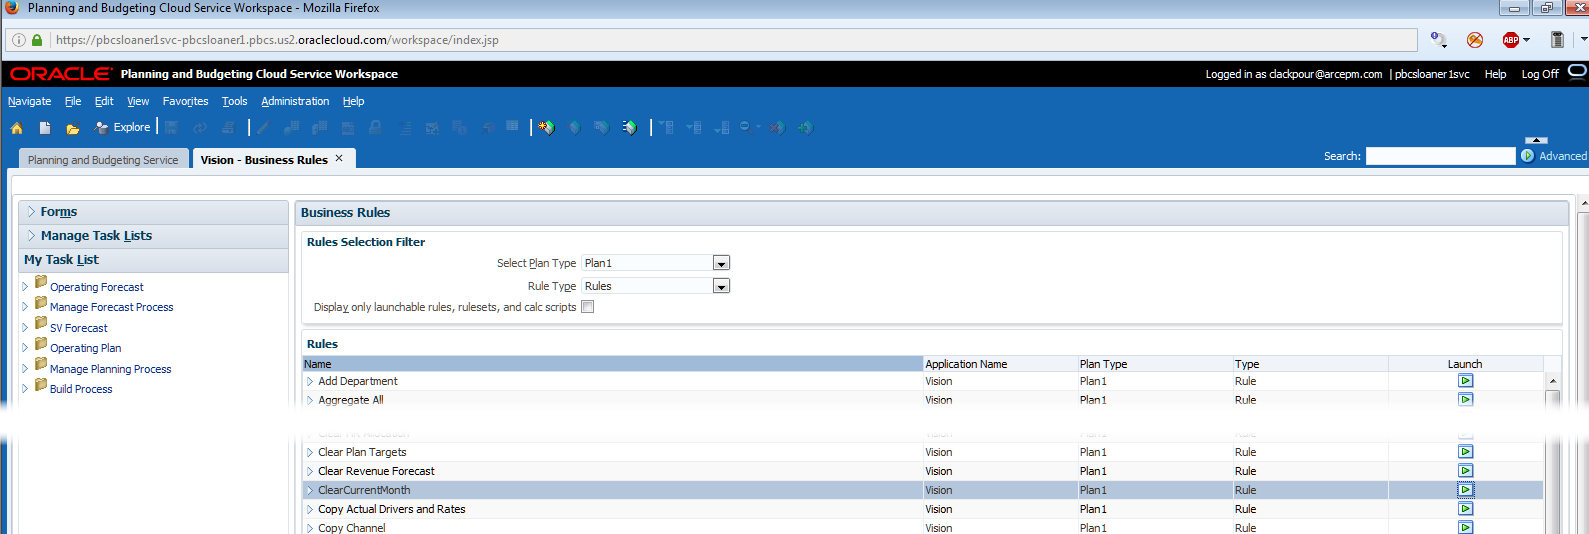The image size is (1589, 534).
Task: Expand the Manage Task Lists section
Action: point(31,236)
